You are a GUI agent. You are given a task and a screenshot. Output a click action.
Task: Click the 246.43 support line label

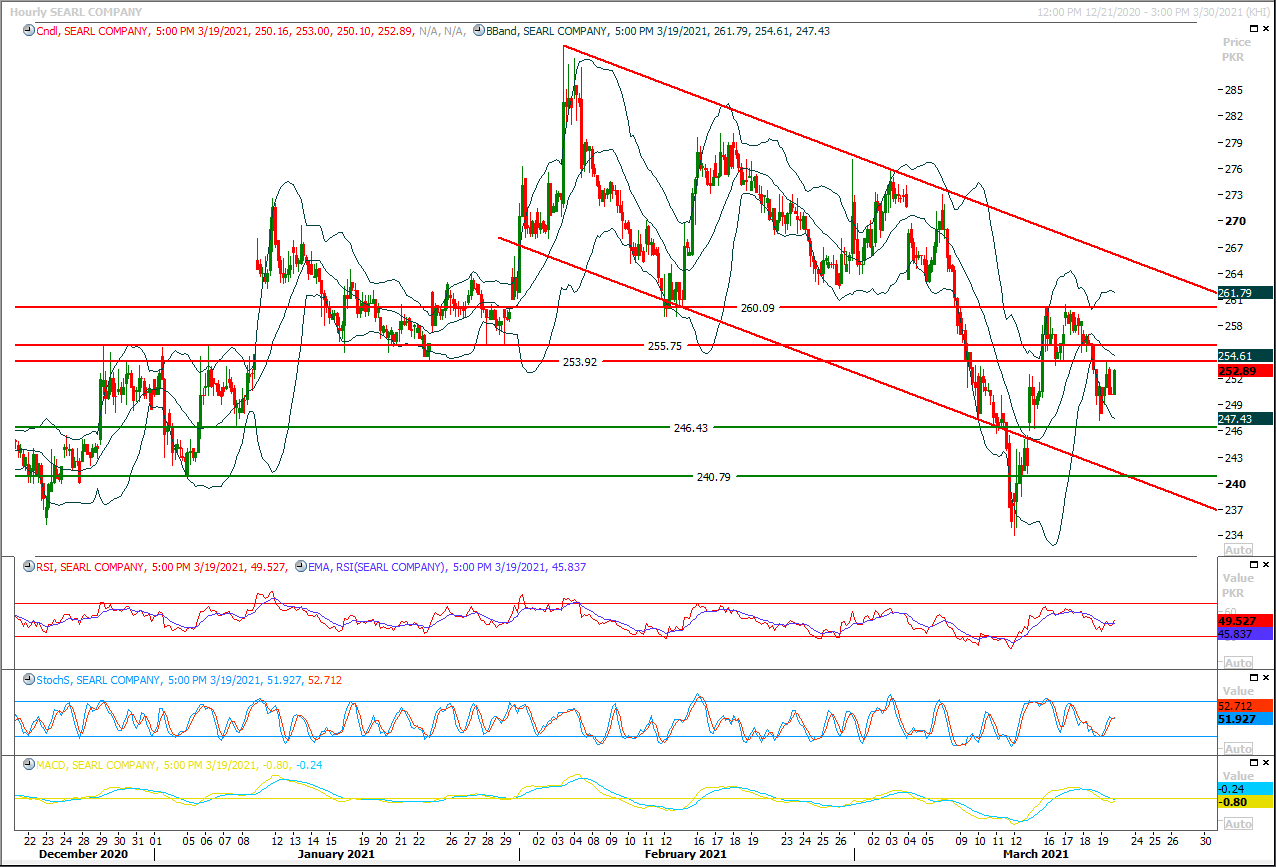[690, 427]
